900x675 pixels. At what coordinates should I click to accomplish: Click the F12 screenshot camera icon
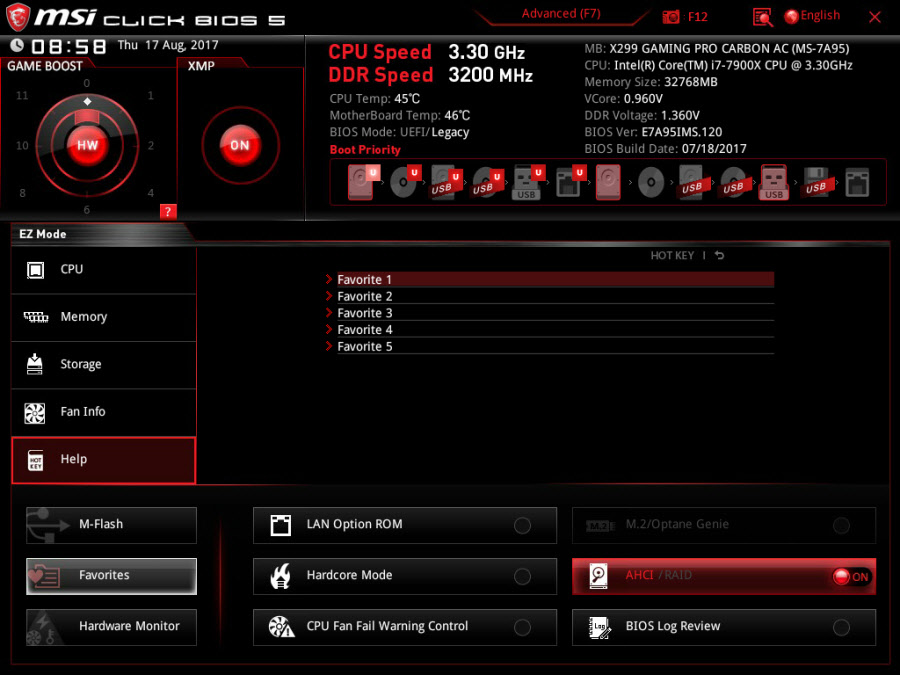(x=671, y=17)
